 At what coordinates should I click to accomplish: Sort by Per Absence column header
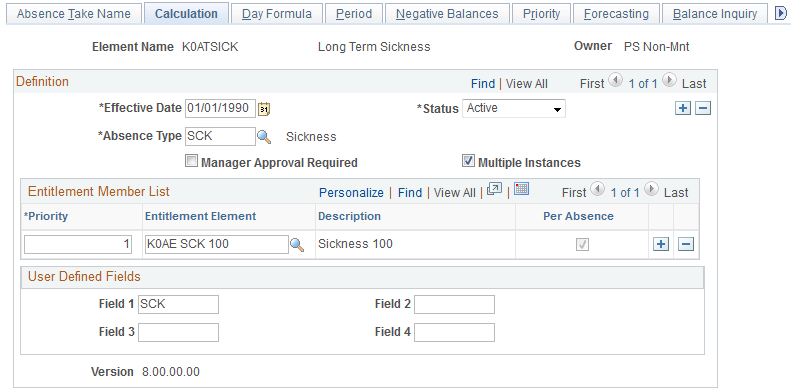[x=578, y=216]
